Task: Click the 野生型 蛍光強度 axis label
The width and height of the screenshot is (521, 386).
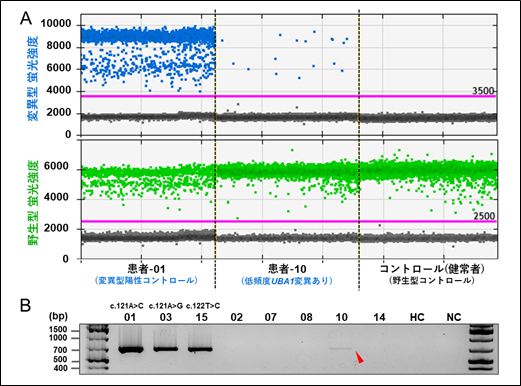Action: point(33,203)
